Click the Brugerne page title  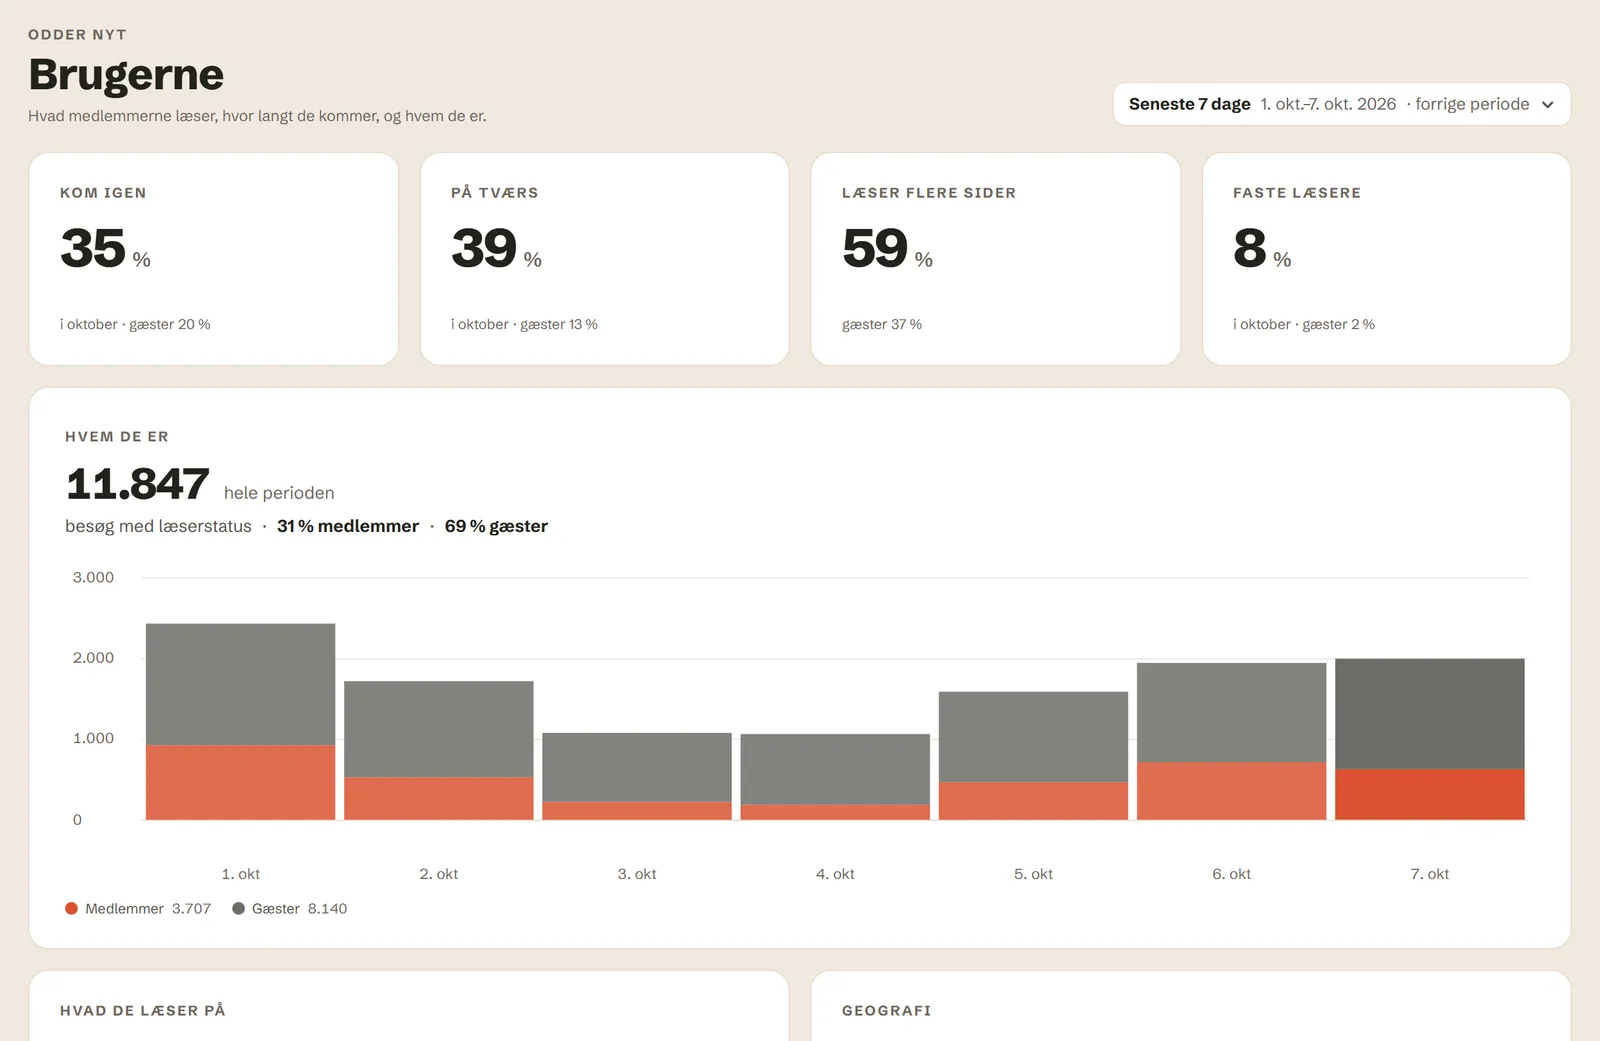tap(126, 75)
